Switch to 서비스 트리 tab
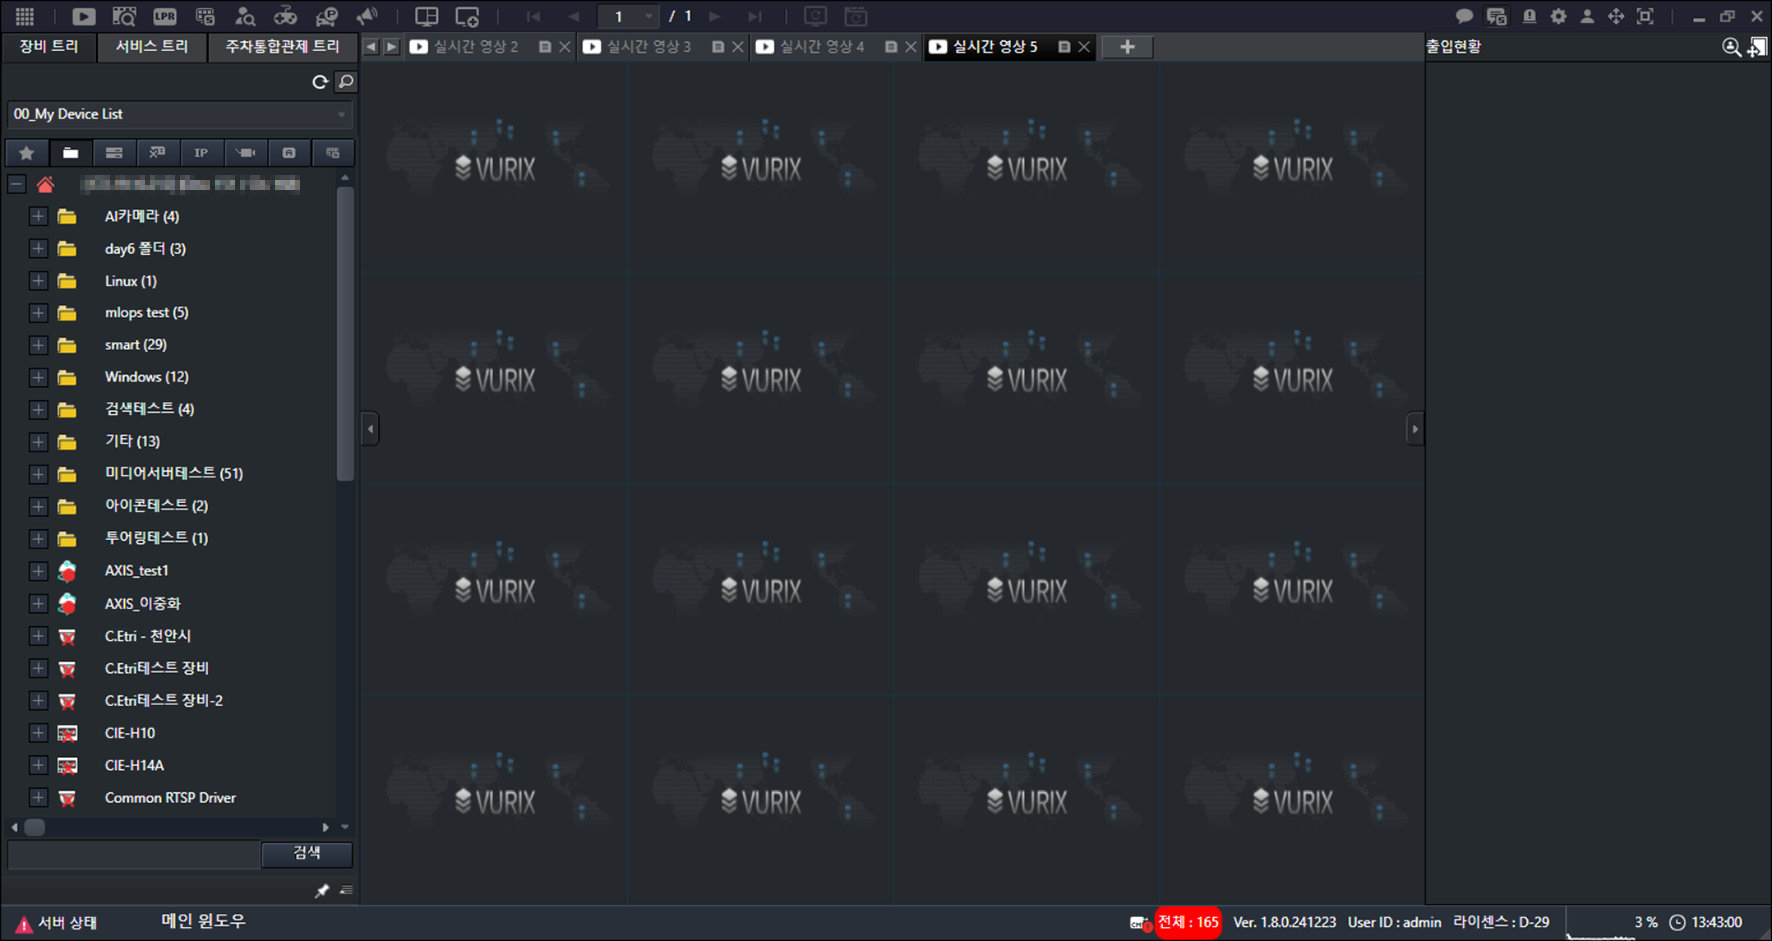The width and height of the screenshot is (1772, 941). click(x=152, y=47)
